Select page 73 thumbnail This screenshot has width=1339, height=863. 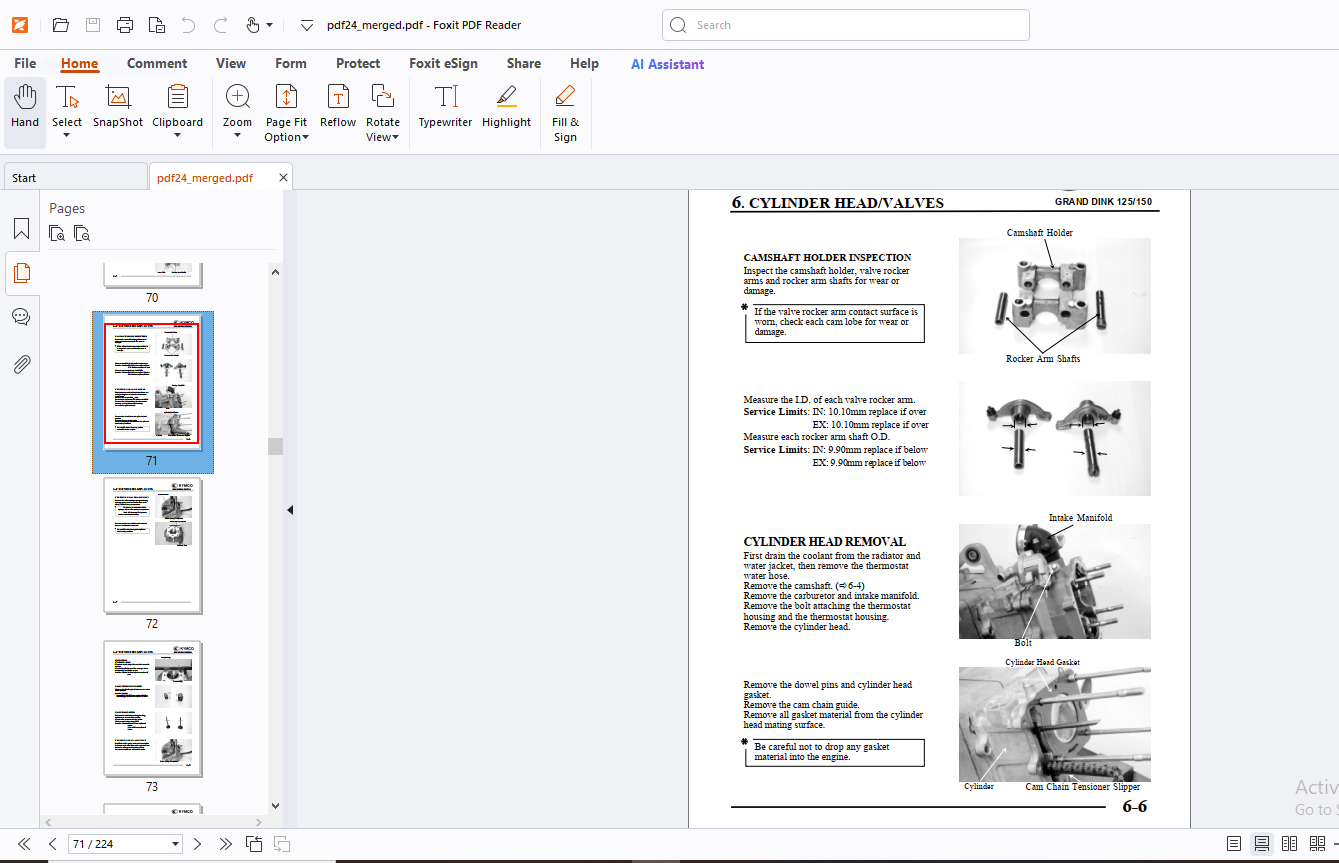152,709
